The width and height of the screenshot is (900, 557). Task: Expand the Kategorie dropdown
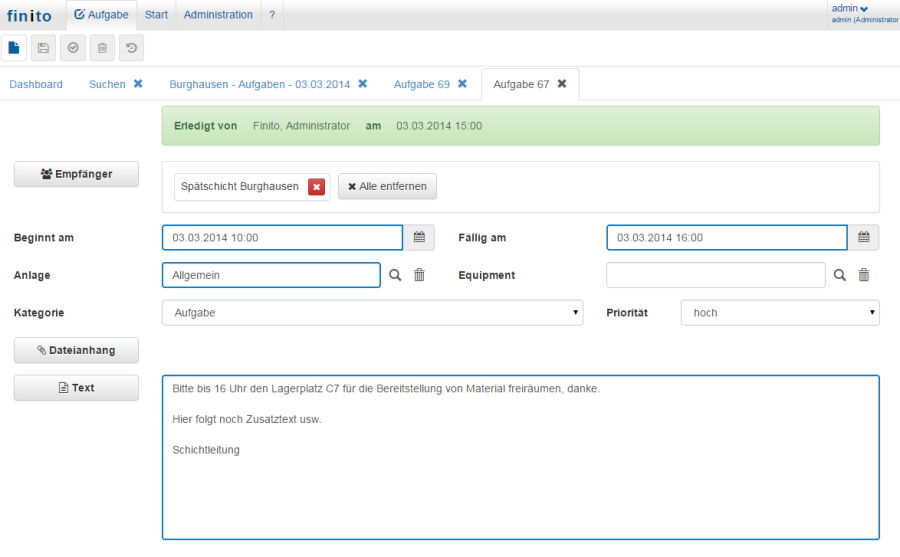[372, 313]
